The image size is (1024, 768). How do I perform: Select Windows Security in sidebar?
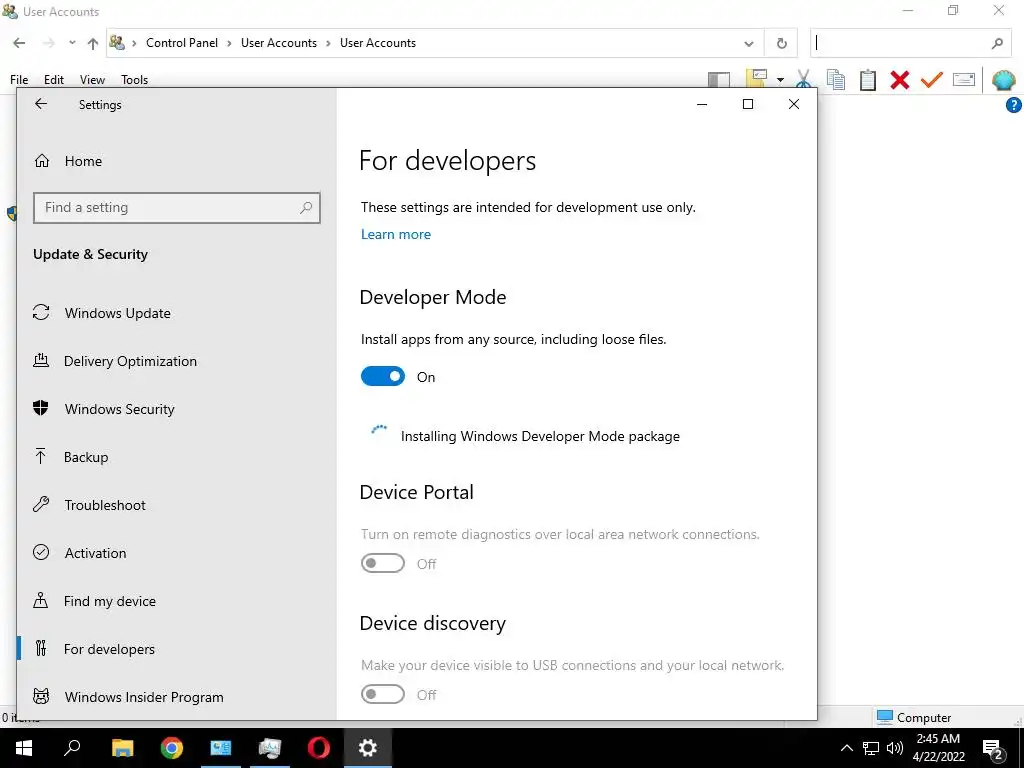pyautogui.click(x=120, y=409)
